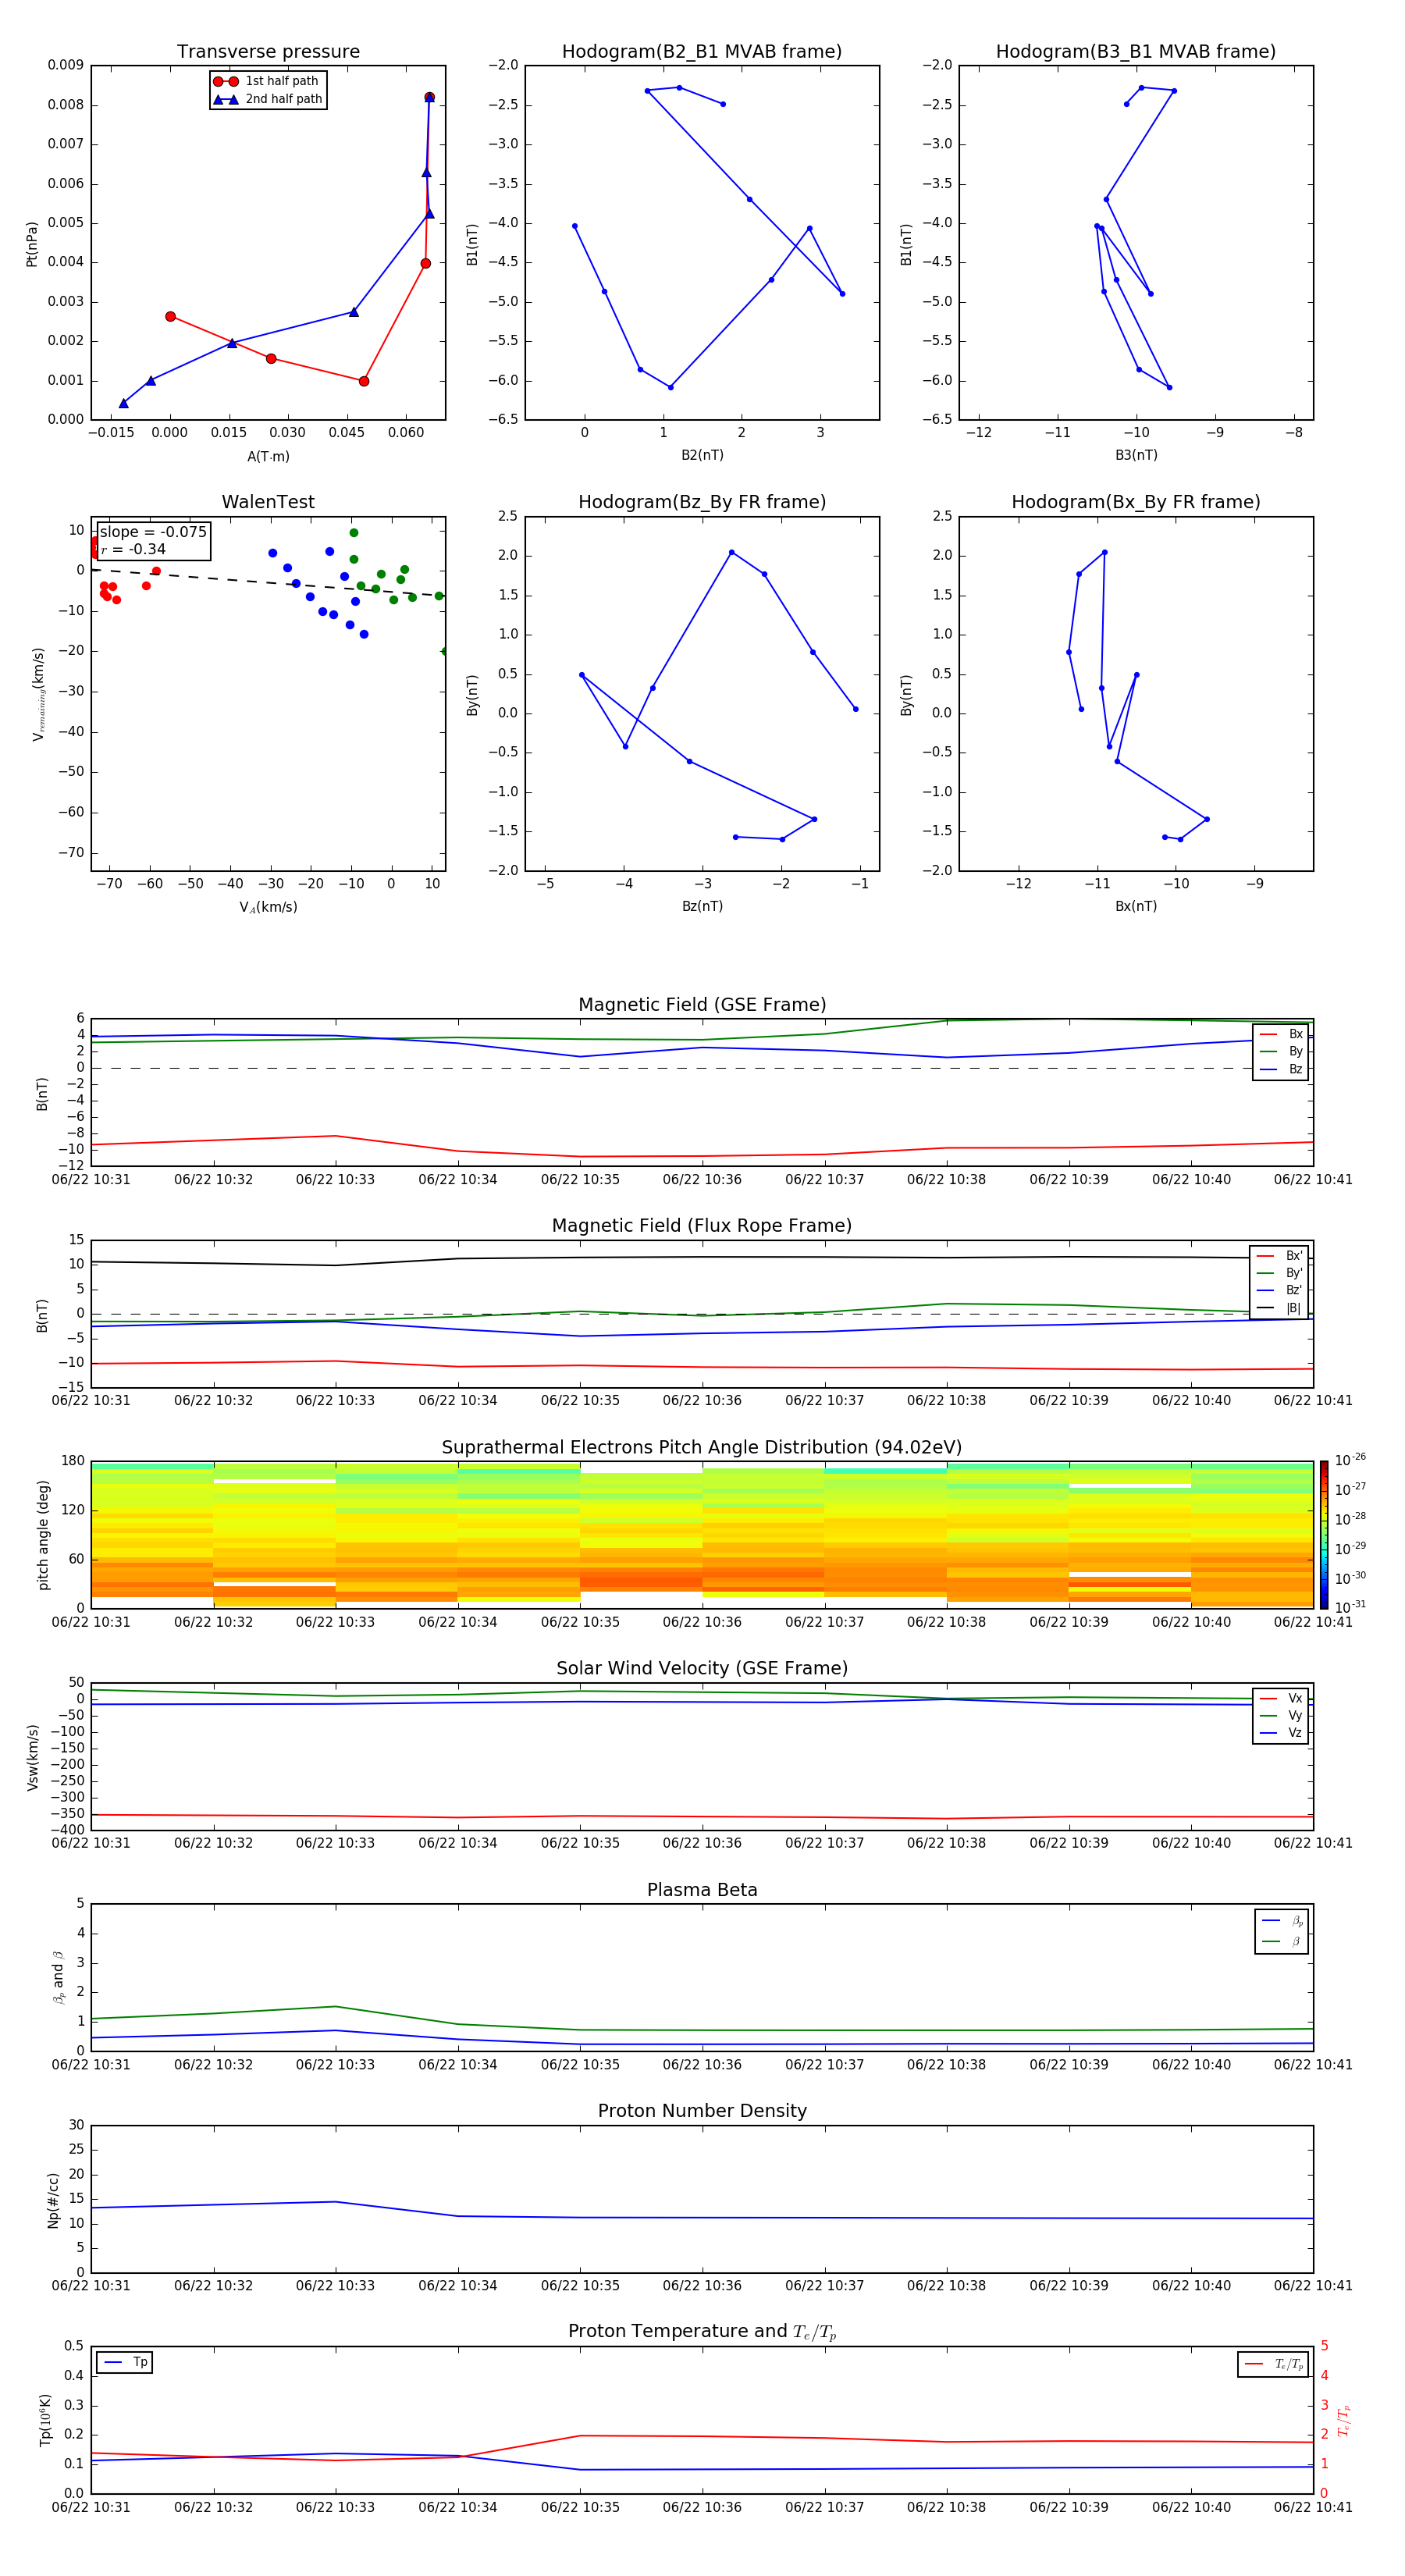Click the 'pitch angle (deg)' axis label
The height and width of the screenshot is (2576, 1405).
43,1535
